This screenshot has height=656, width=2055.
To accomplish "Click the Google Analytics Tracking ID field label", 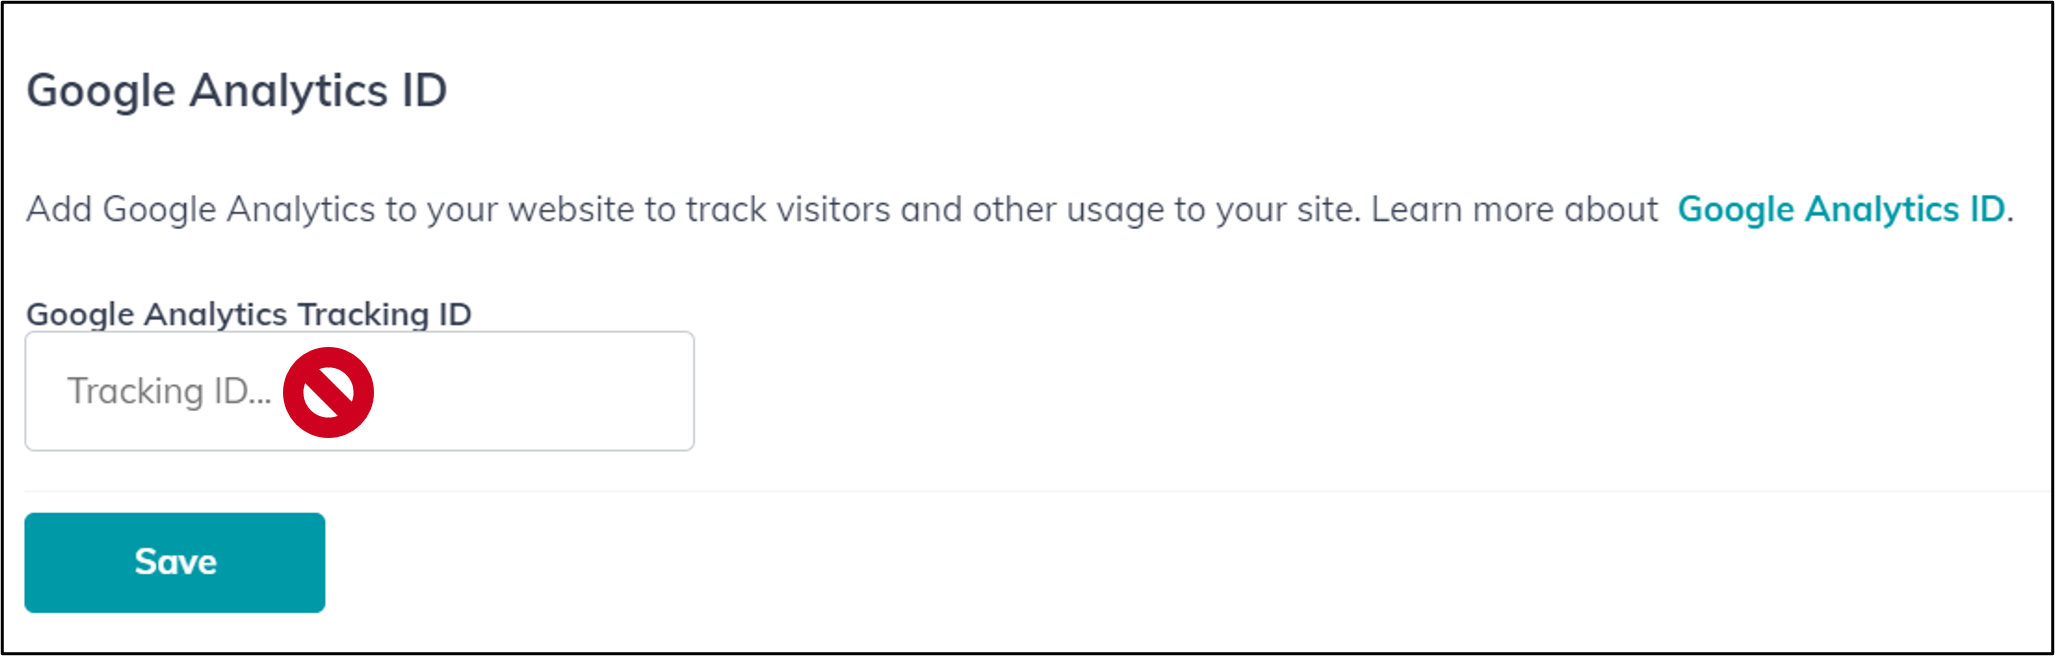I will tap(248, 314).
